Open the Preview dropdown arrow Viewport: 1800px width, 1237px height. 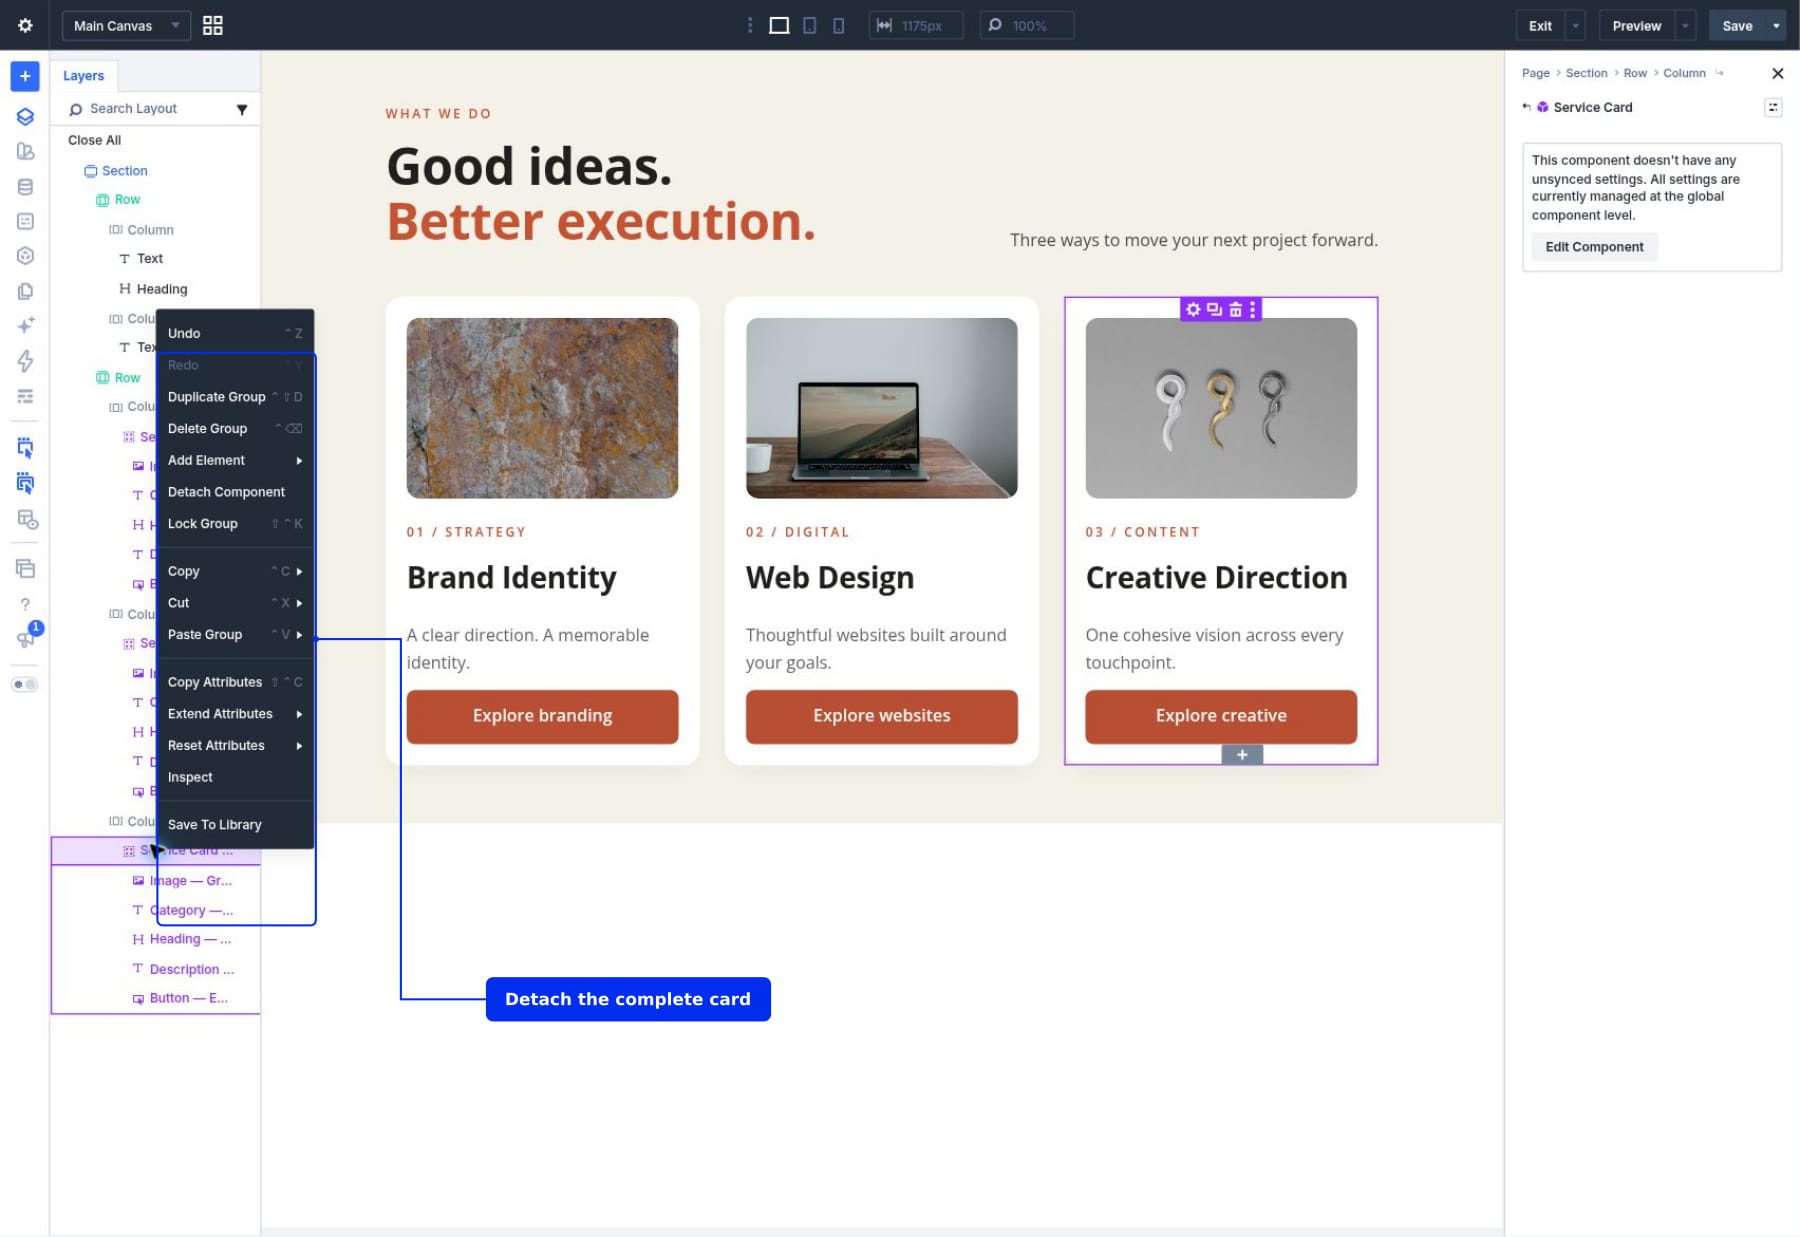click(1685, 25)
